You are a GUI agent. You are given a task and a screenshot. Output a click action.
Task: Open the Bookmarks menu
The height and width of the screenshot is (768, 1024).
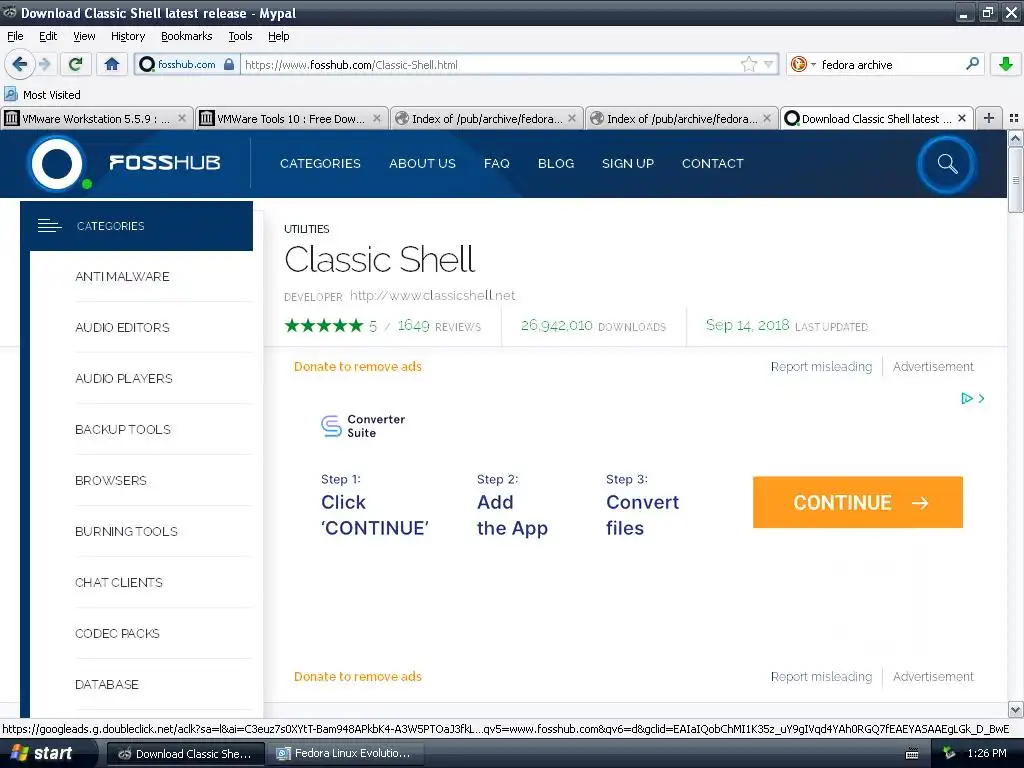point(186,36)
